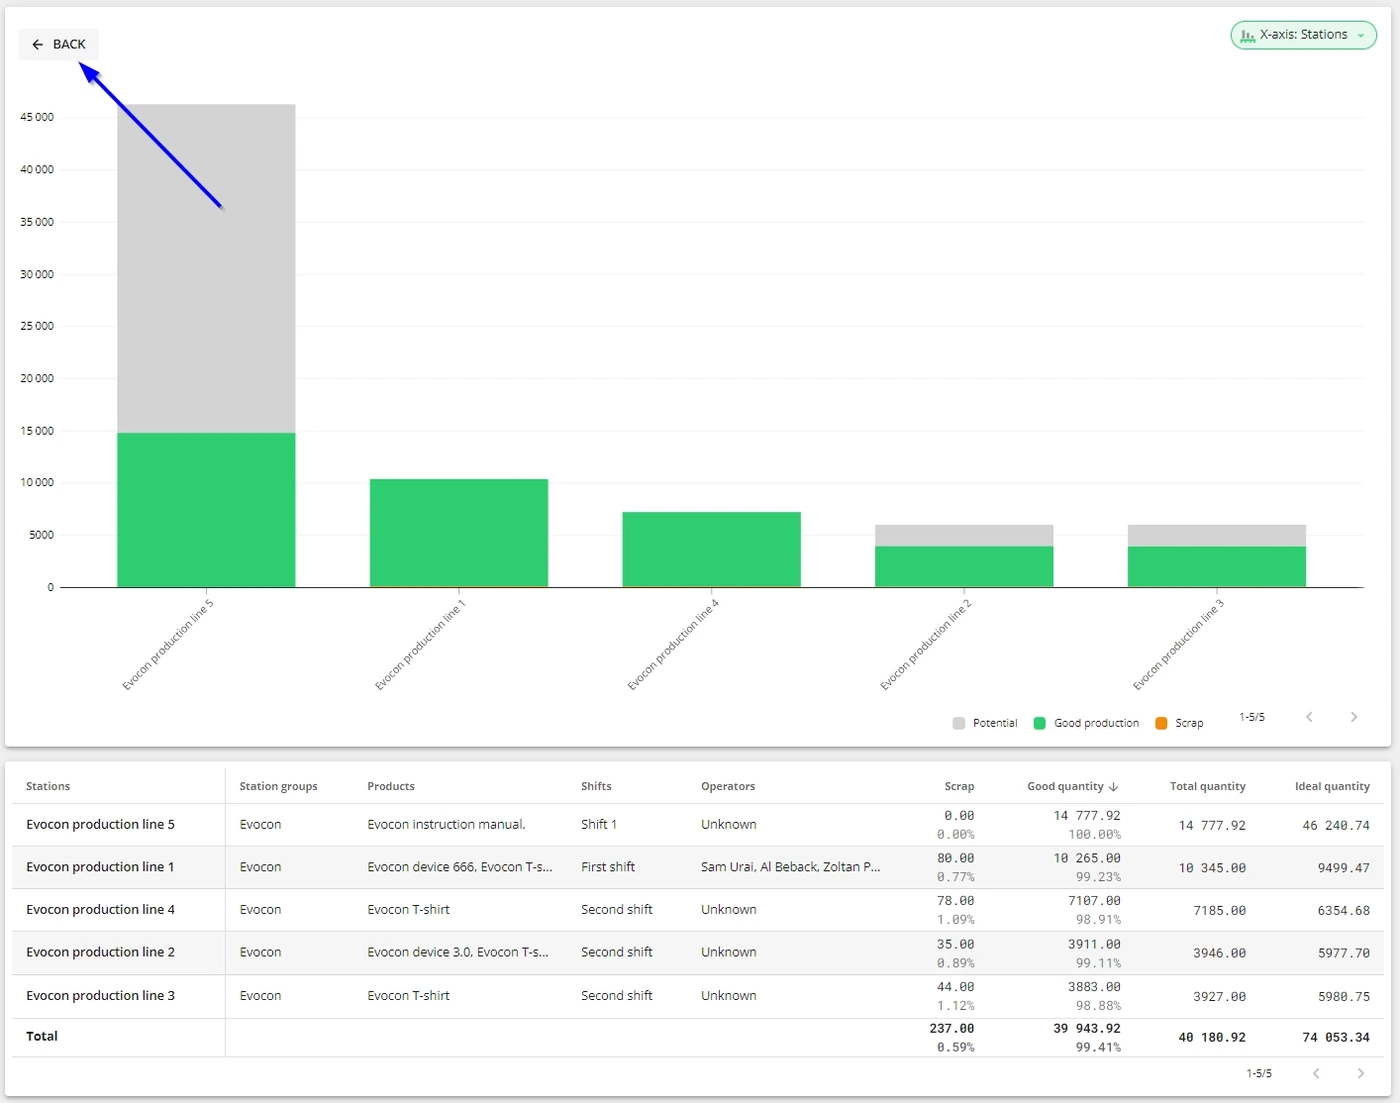Click the BACK button
The height and width of the screenshot is (1103, 1400).
click(59, 44)
